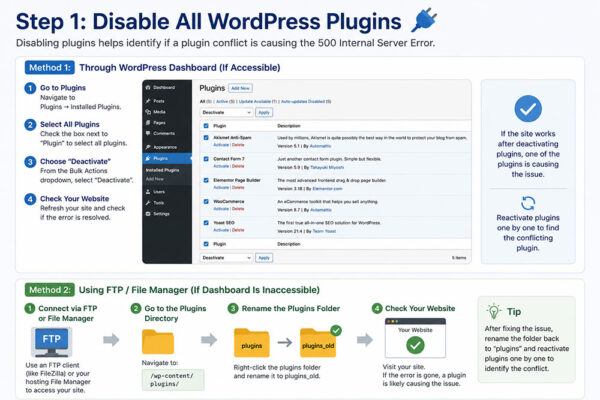Click the Dashboard icon in WordPress sidebar

(148, 88)
